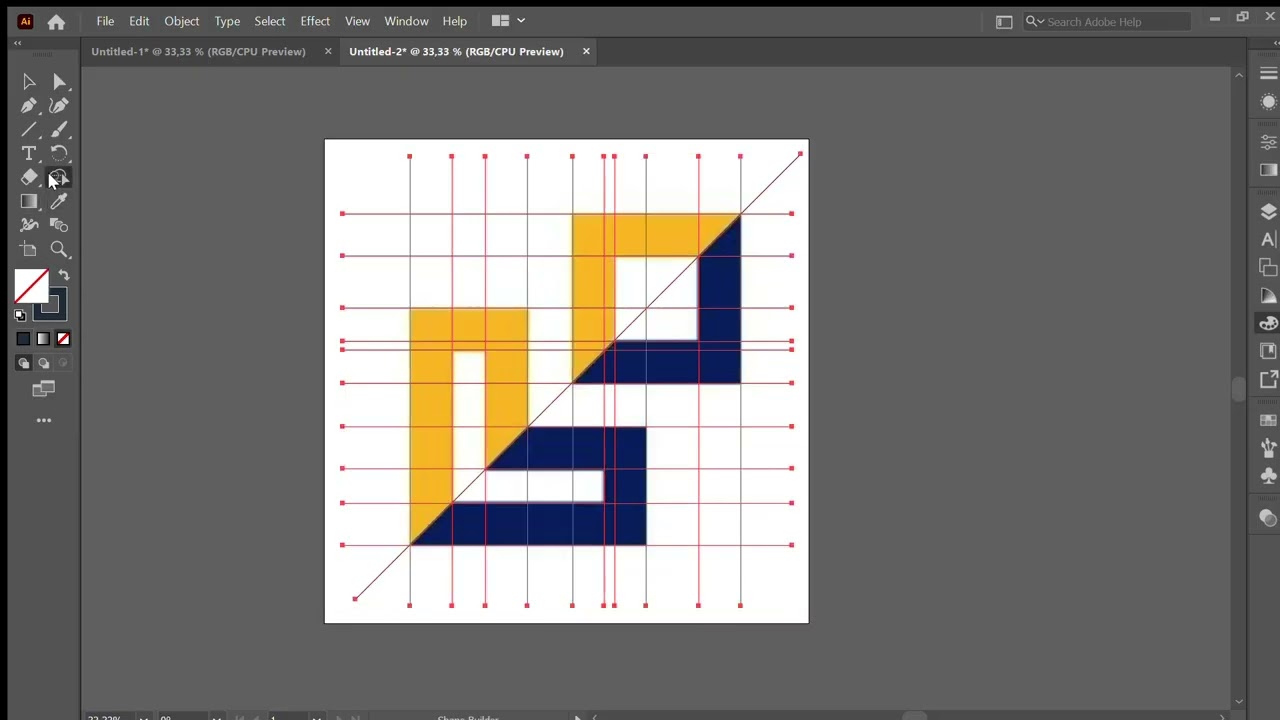The width and height of the screenshot is (1280, 720).
Task: Enable Draw Inside mode
Action: [x=63, y=363]
